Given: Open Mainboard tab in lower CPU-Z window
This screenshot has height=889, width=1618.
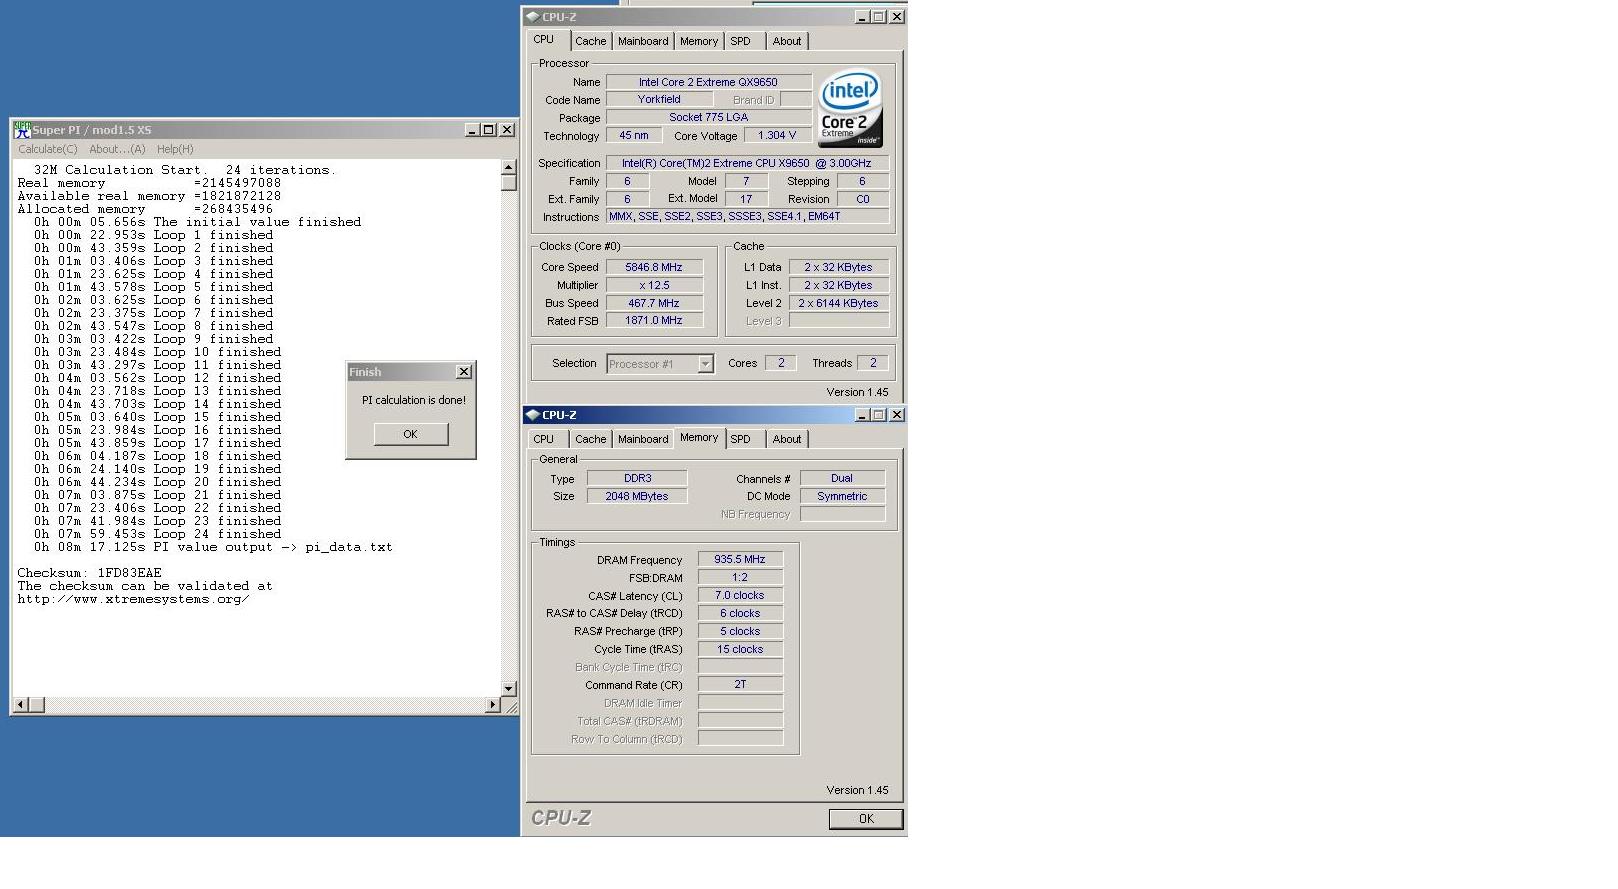Looking at the screenshot, I should point(643,439).
